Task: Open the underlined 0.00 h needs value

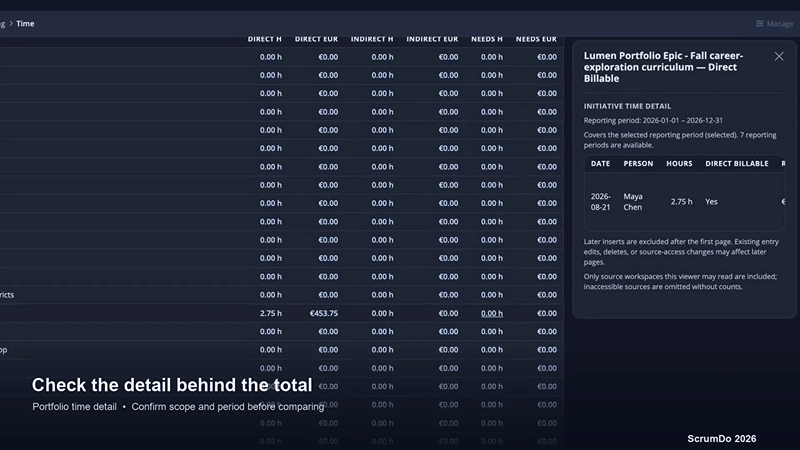Action: pos(492,313)
